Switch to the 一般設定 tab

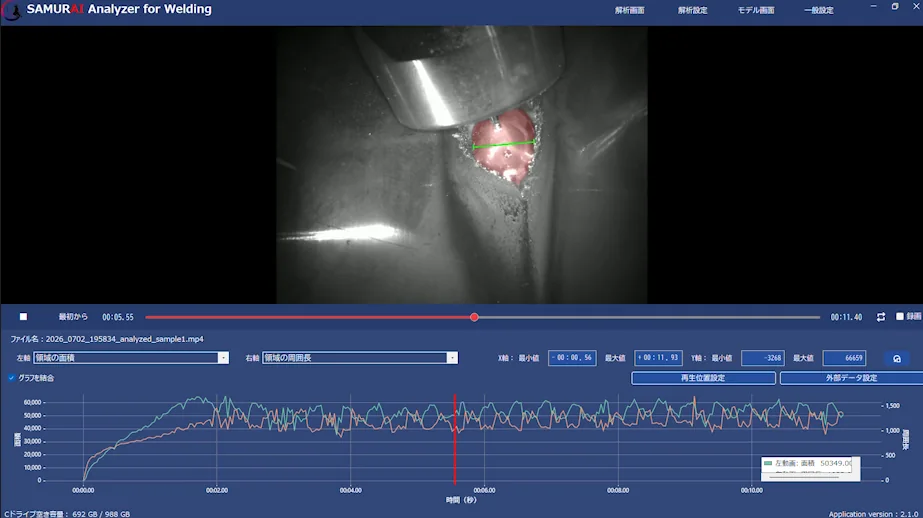(819, 10)
